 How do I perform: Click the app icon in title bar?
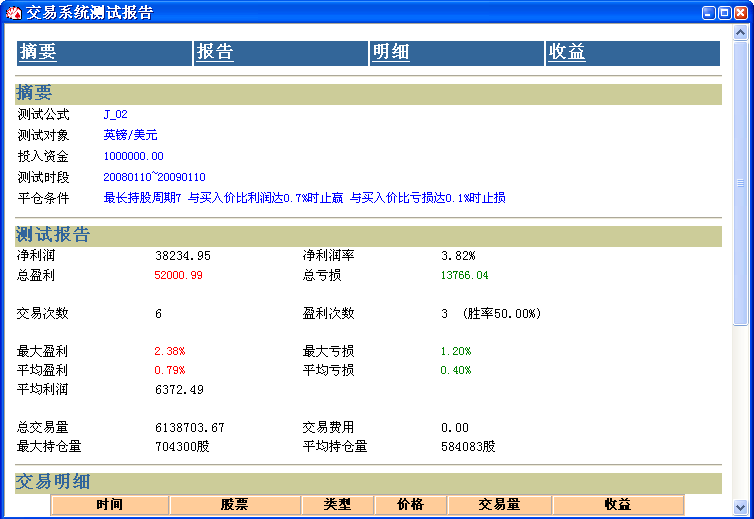[13, 13]
